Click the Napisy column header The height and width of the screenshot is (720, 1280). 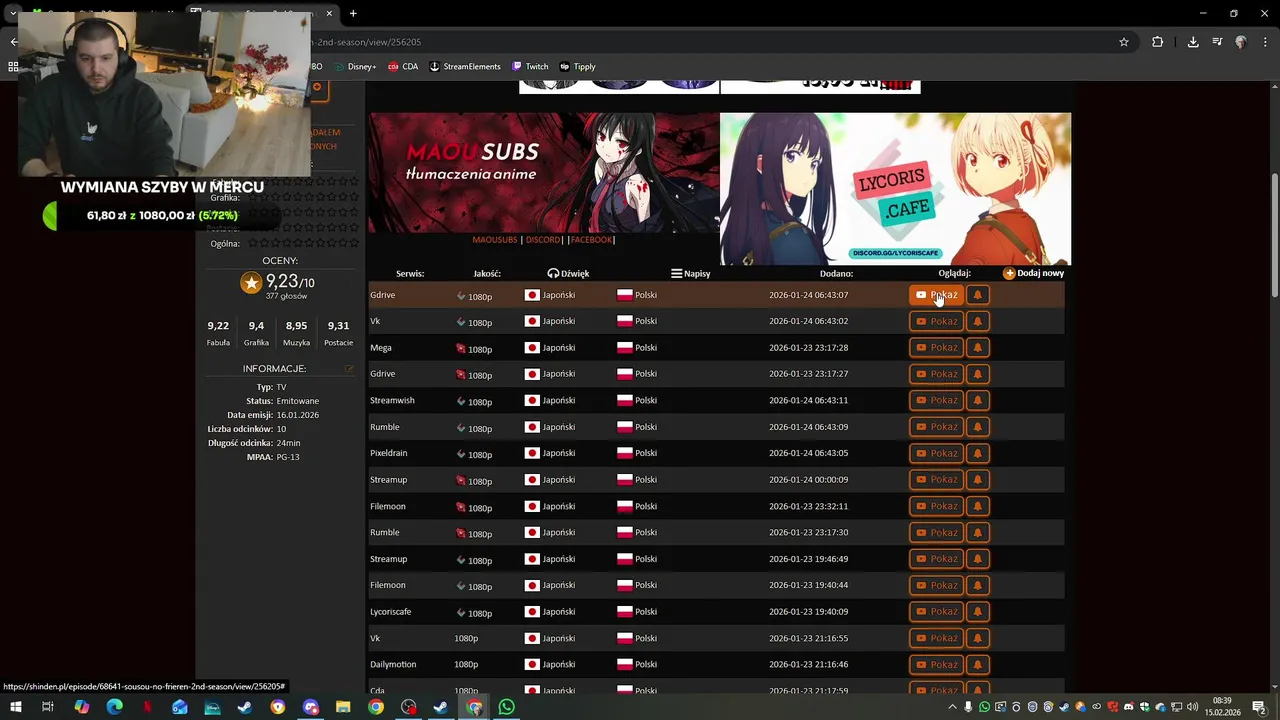click(690, 273)
